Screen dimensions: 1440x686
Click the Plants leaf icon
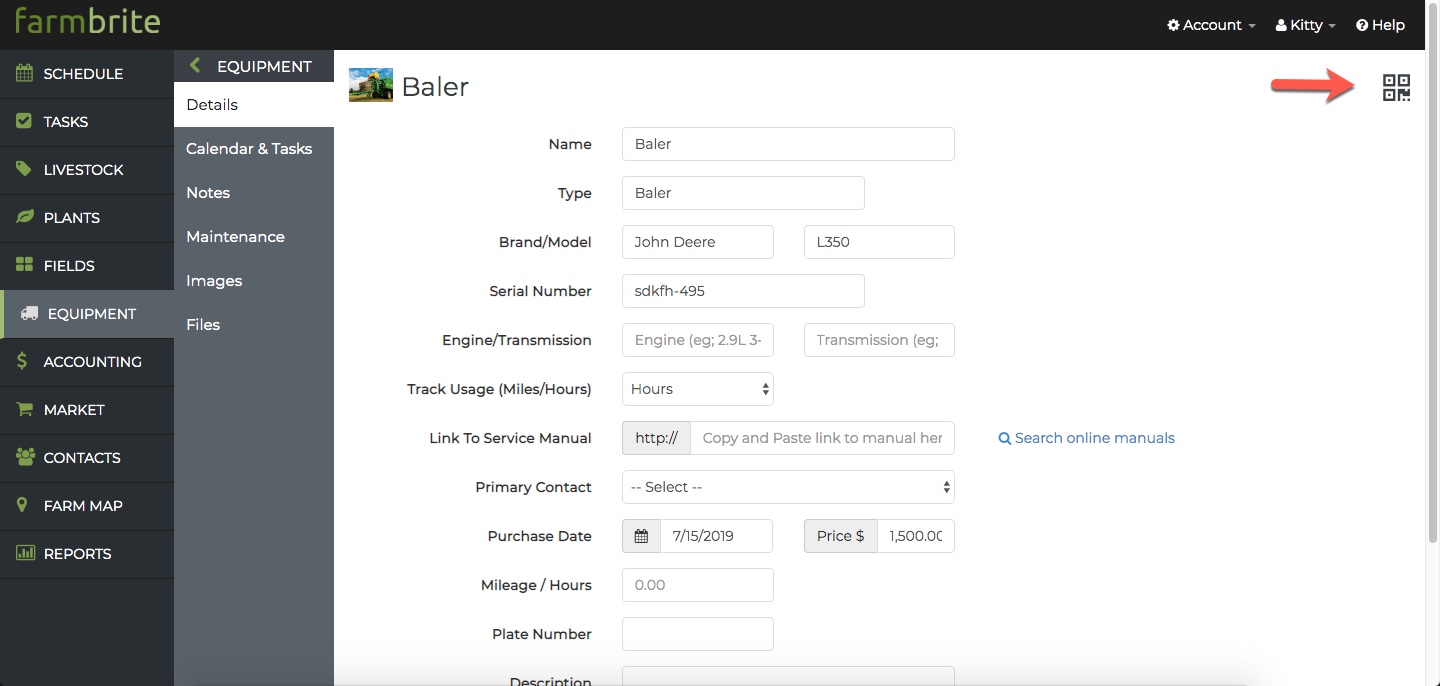pyautogui.click(x=24, y=217)
